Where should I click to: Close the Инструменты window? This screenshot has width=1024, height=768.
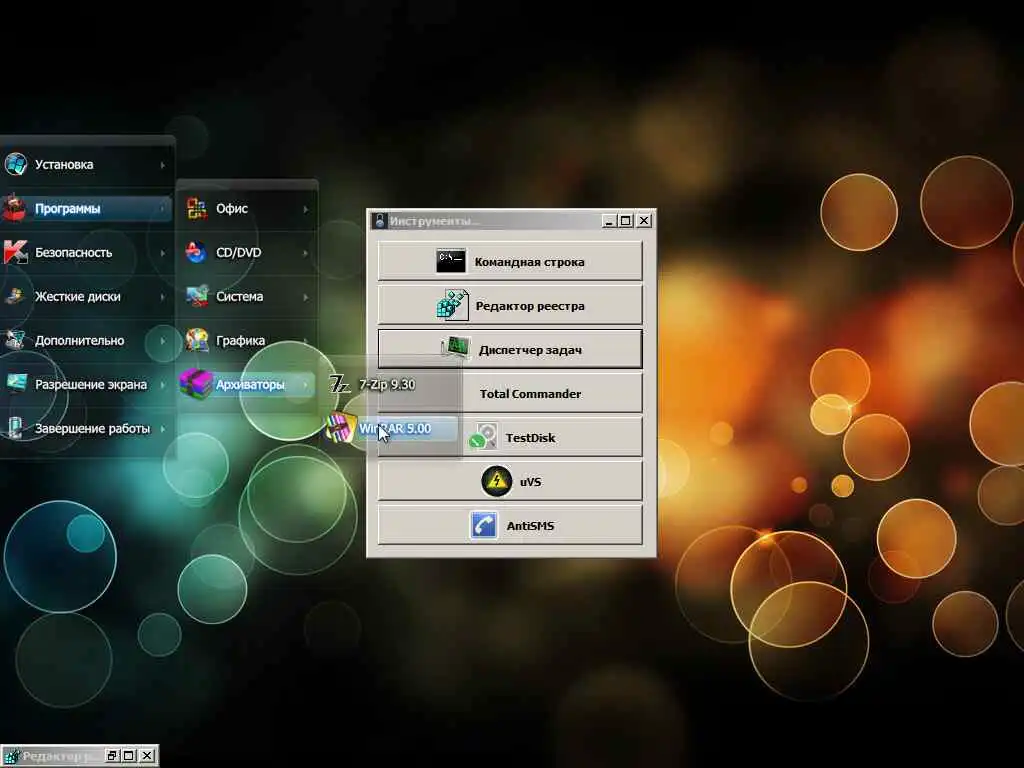[x=644, y=221]
